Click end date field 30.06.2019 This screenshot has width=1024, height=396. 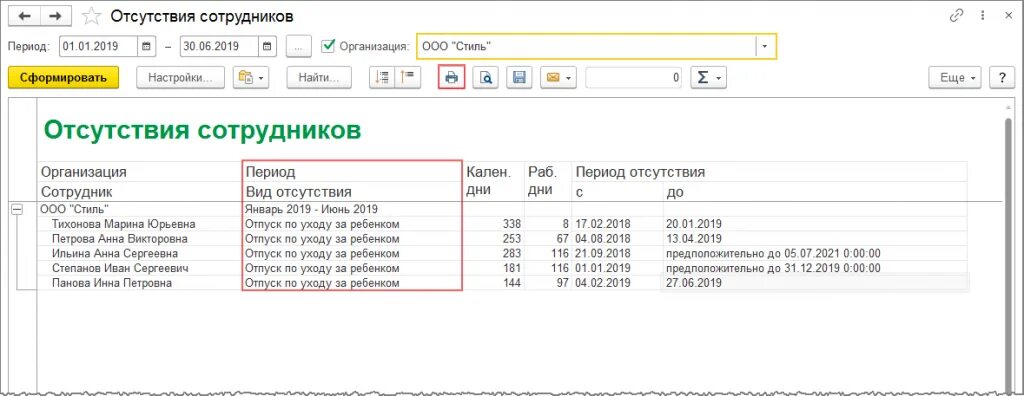[x=219, y=46]
